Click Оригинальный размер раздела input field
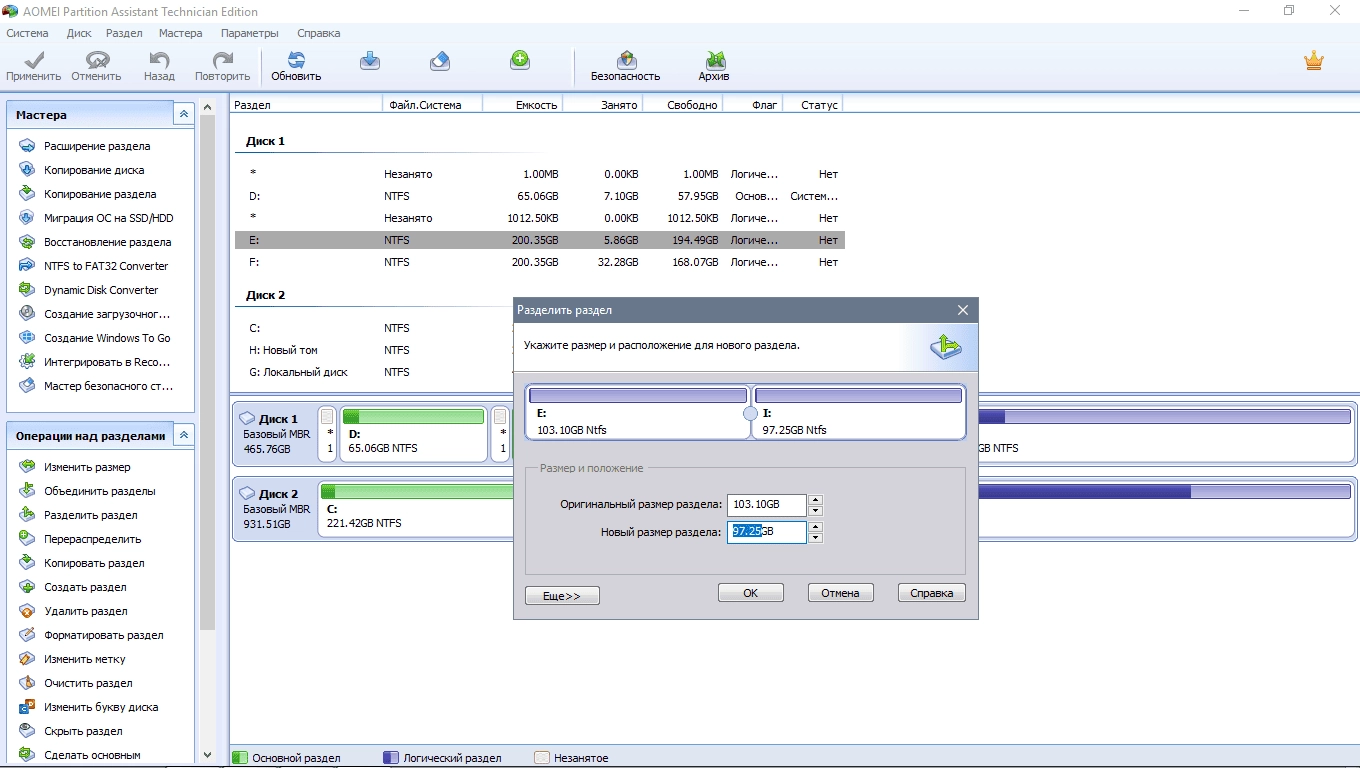Viewport: 1360px width, 768px height. pyautogui.click(x=767, y=505)
